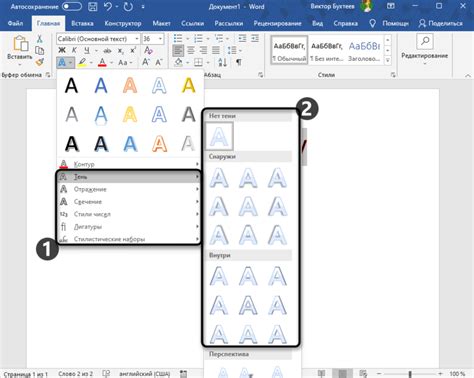Collapse the ribbon with the chevron

point(467,76)
